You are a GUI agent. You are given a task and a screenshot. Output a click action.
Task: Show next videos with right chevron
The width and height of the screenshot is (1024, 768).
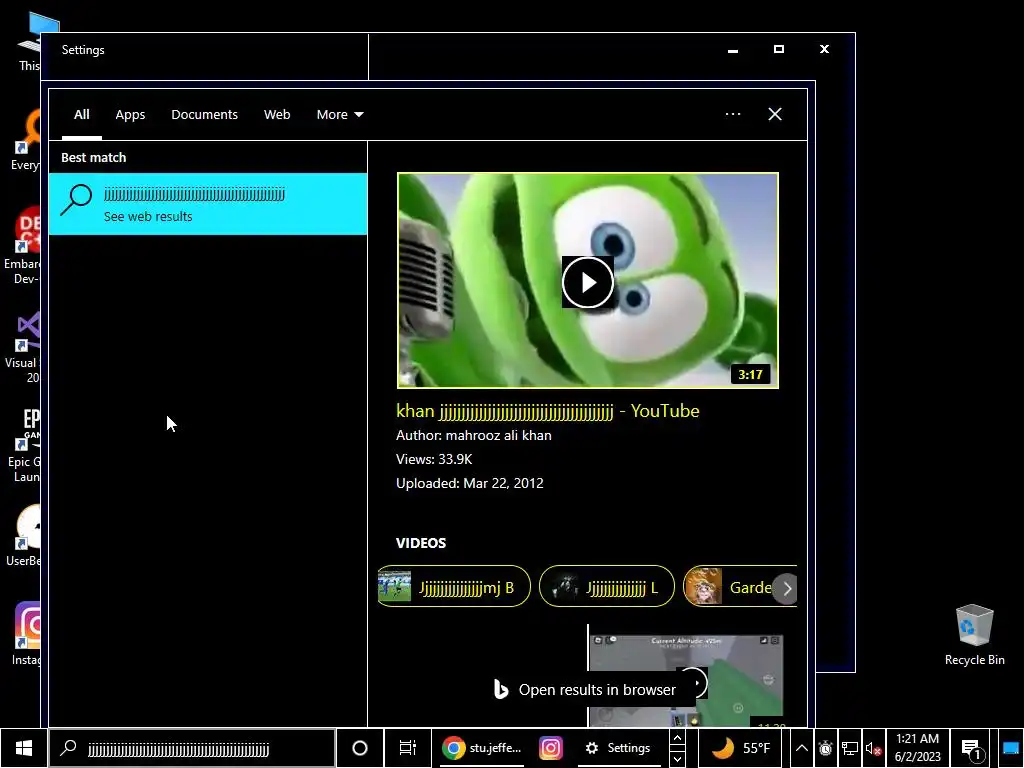pyautogui.click(x=787, y=588)
